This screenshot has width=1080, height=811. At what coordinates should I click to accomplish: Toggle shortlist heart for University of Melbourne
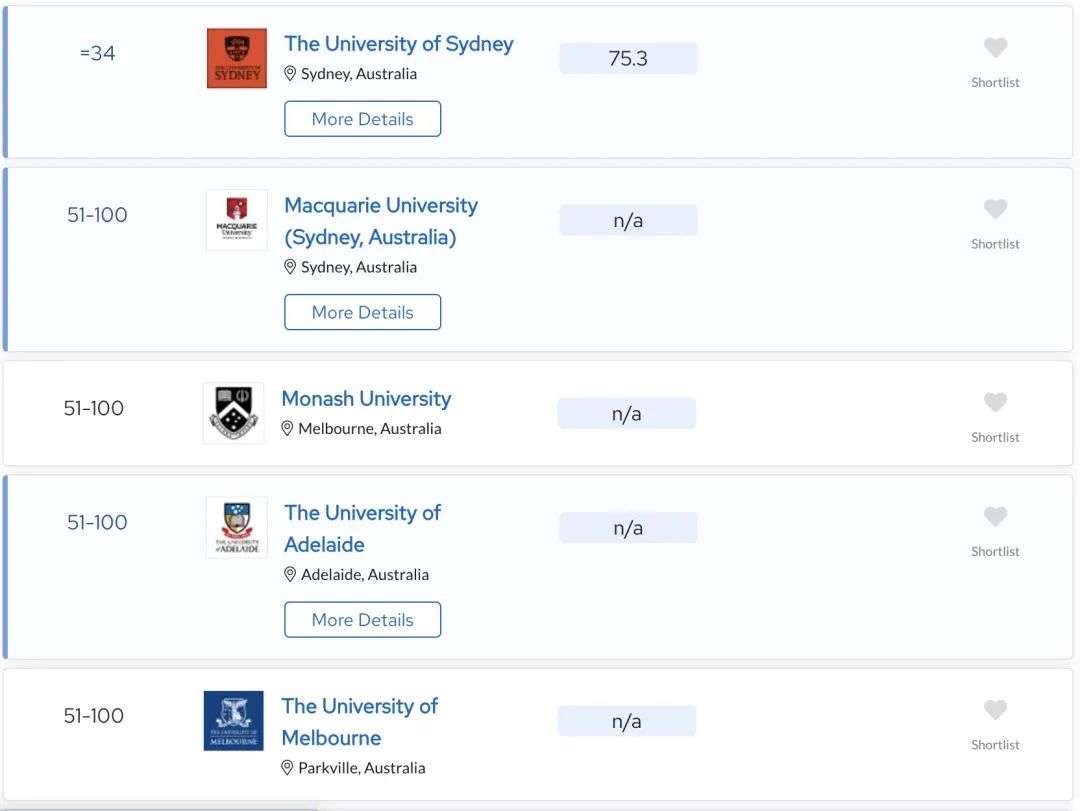click(x=995, y=710)
